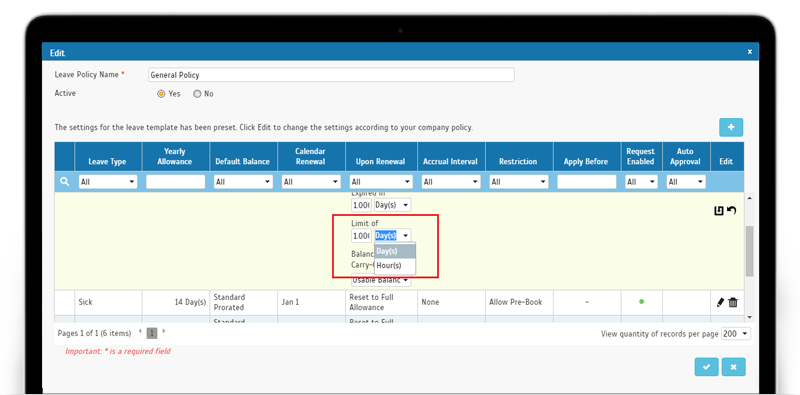The image size is (800, 395).
Task: Click the green Request Enabled dot for Sick
Action: (x=641, y=302)
